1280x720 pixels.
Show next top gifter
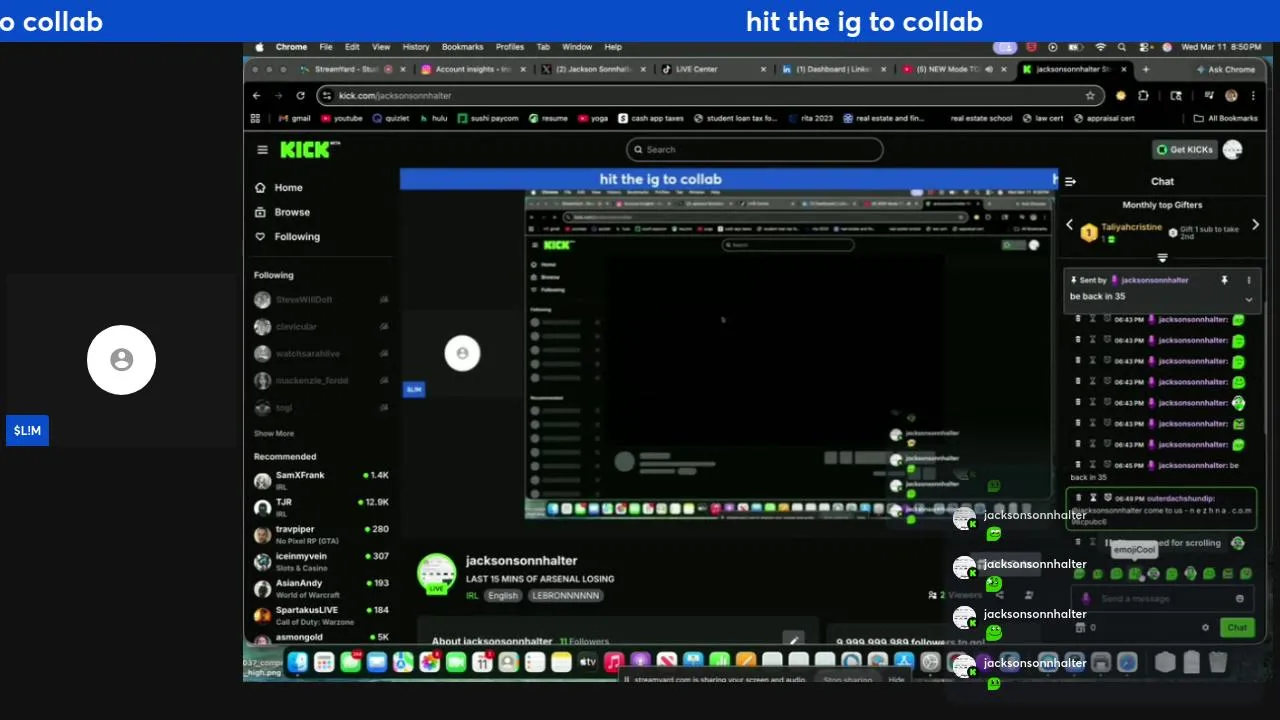1255,225
